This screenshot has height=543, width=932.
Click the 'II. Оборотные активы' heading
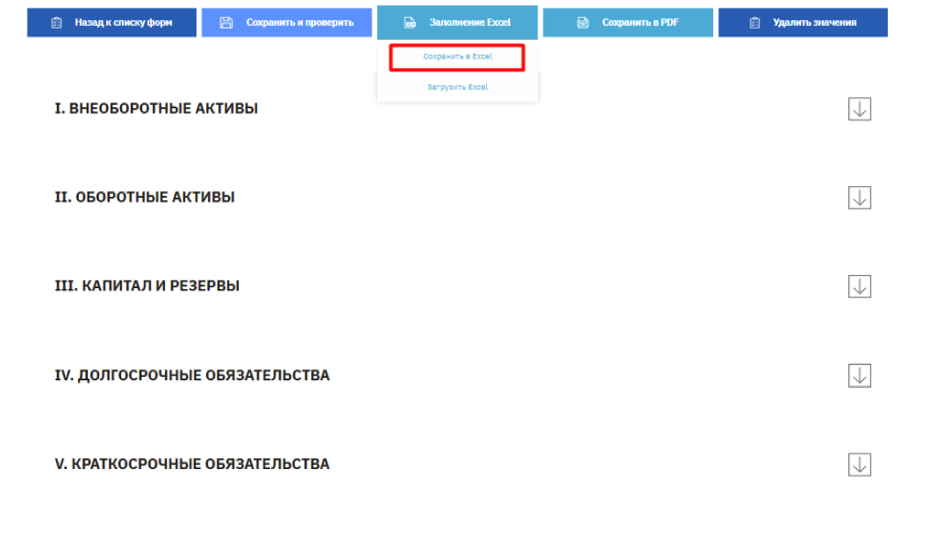(x=145, y=198)
